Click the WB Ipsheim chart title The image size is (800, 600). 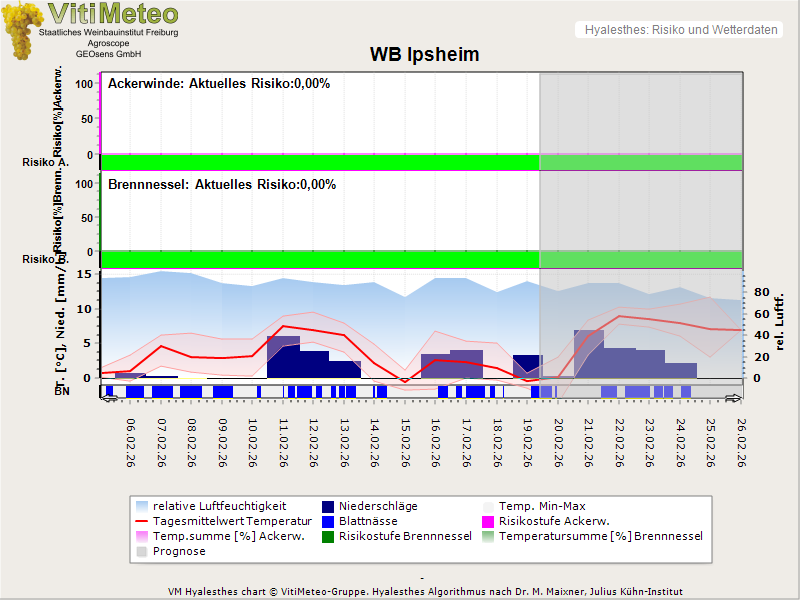click(424, 55)
